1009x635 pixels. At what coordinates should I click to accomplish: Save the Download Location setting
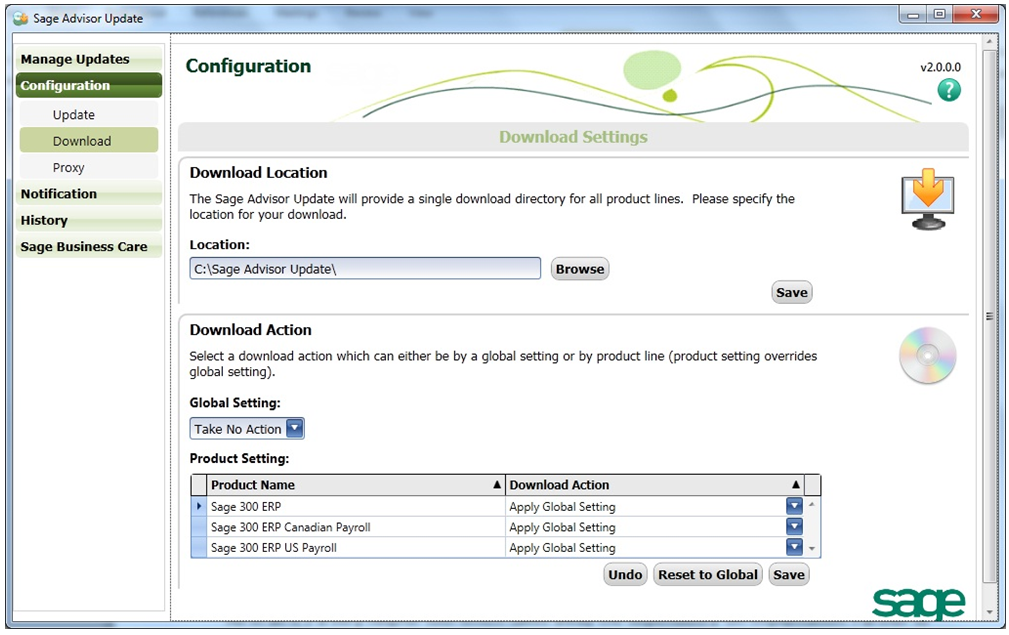pos(791,292)
